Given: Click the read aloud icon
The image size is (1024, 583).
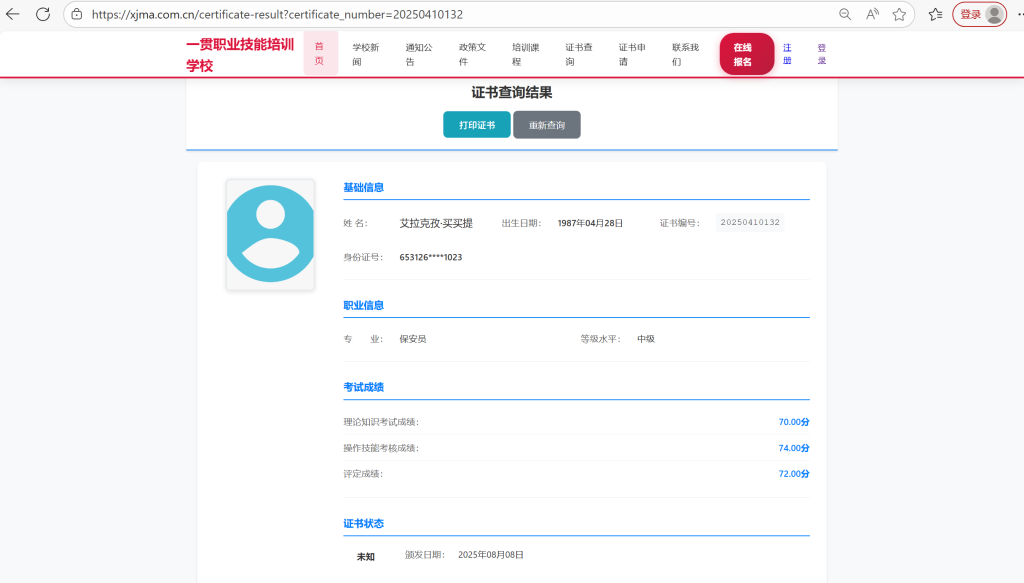Looking at the screenshot, I should [x=872, y=14].
